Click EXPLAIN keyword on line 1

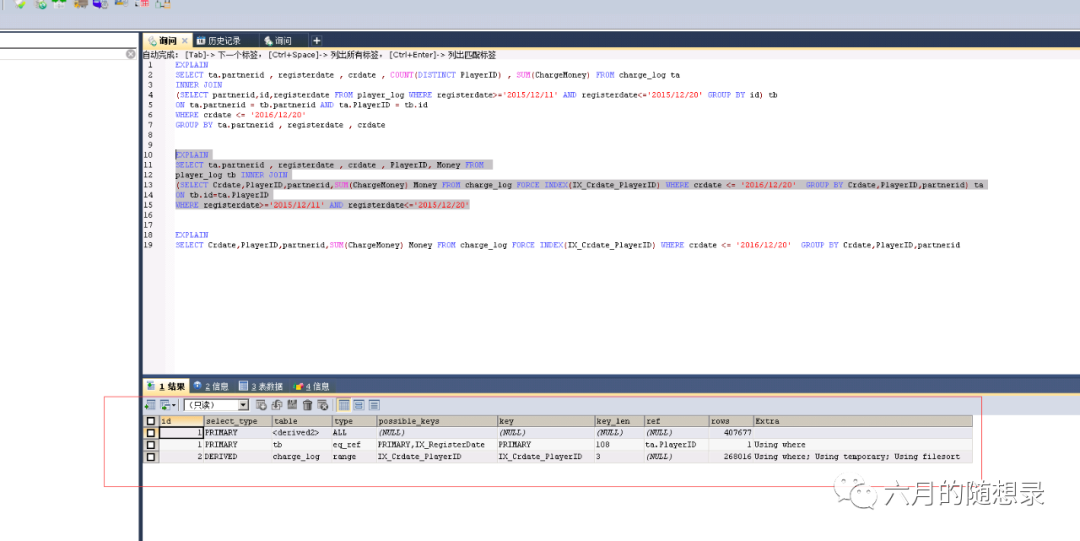tap(191, 65)
